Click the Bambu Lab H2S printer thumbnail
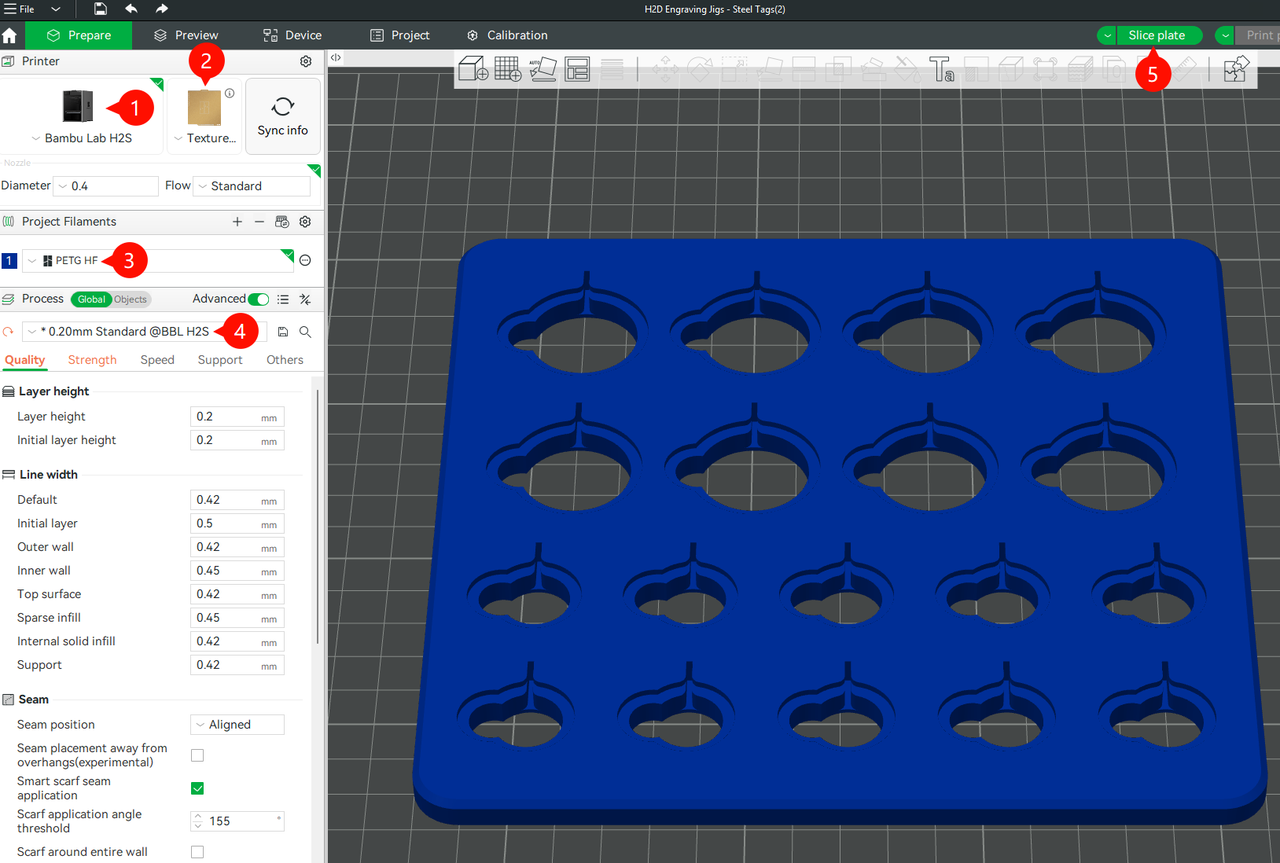1280x863 pixels. click(x=77, y=104)
